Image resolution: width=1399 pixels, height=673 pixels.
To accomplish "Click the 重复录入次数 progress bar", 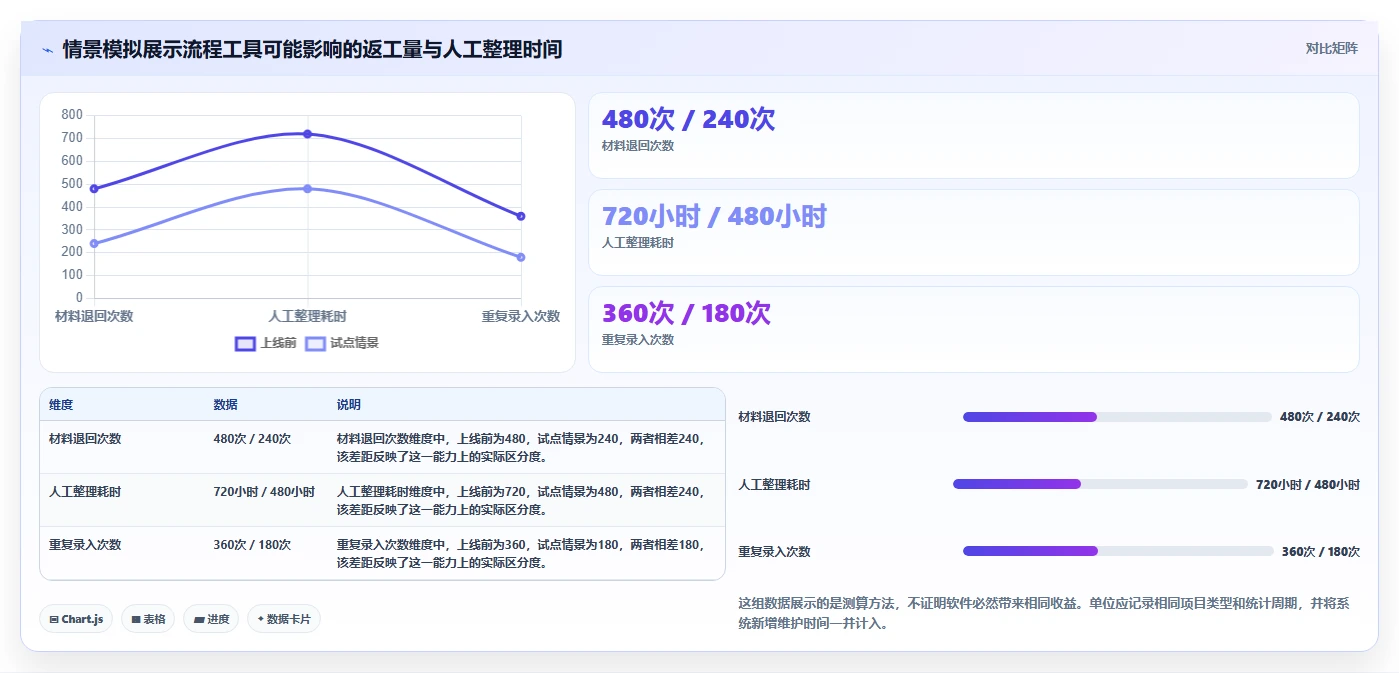I will click(x=1118, y=551).
